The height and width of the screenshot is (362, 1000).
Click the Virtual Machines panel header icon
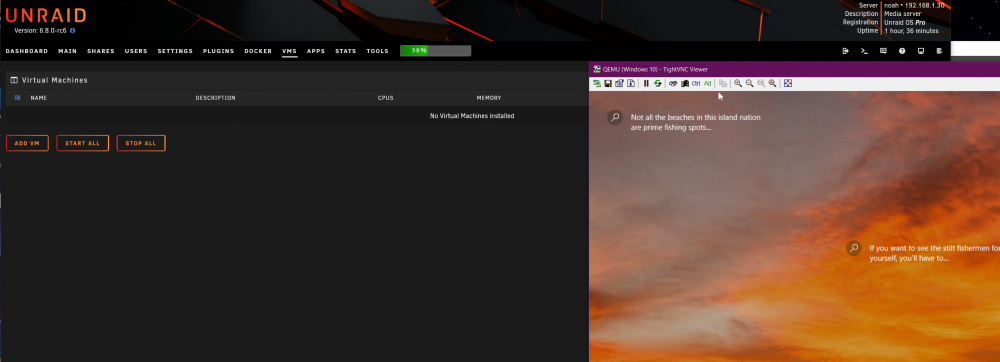click(x=14, y=80)
